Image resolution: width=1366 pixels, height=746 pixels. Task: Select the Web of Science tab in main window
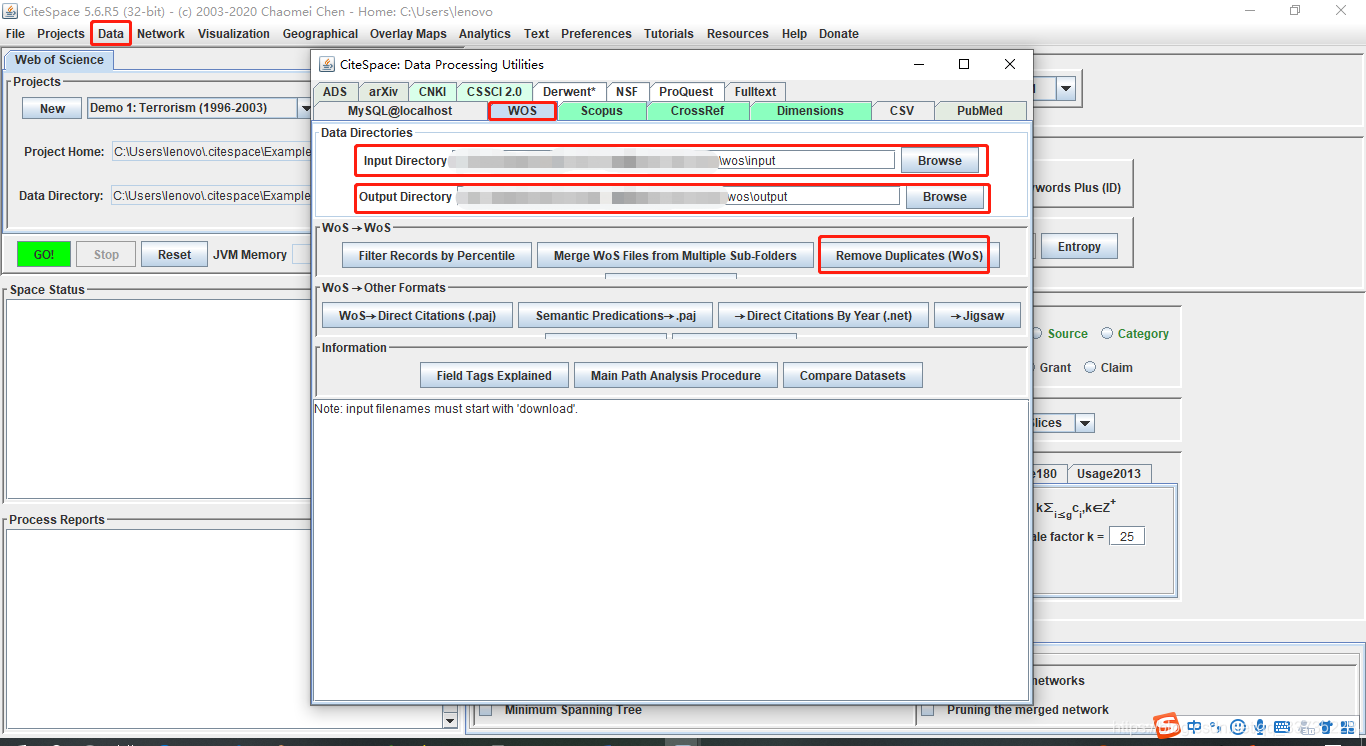59,60
